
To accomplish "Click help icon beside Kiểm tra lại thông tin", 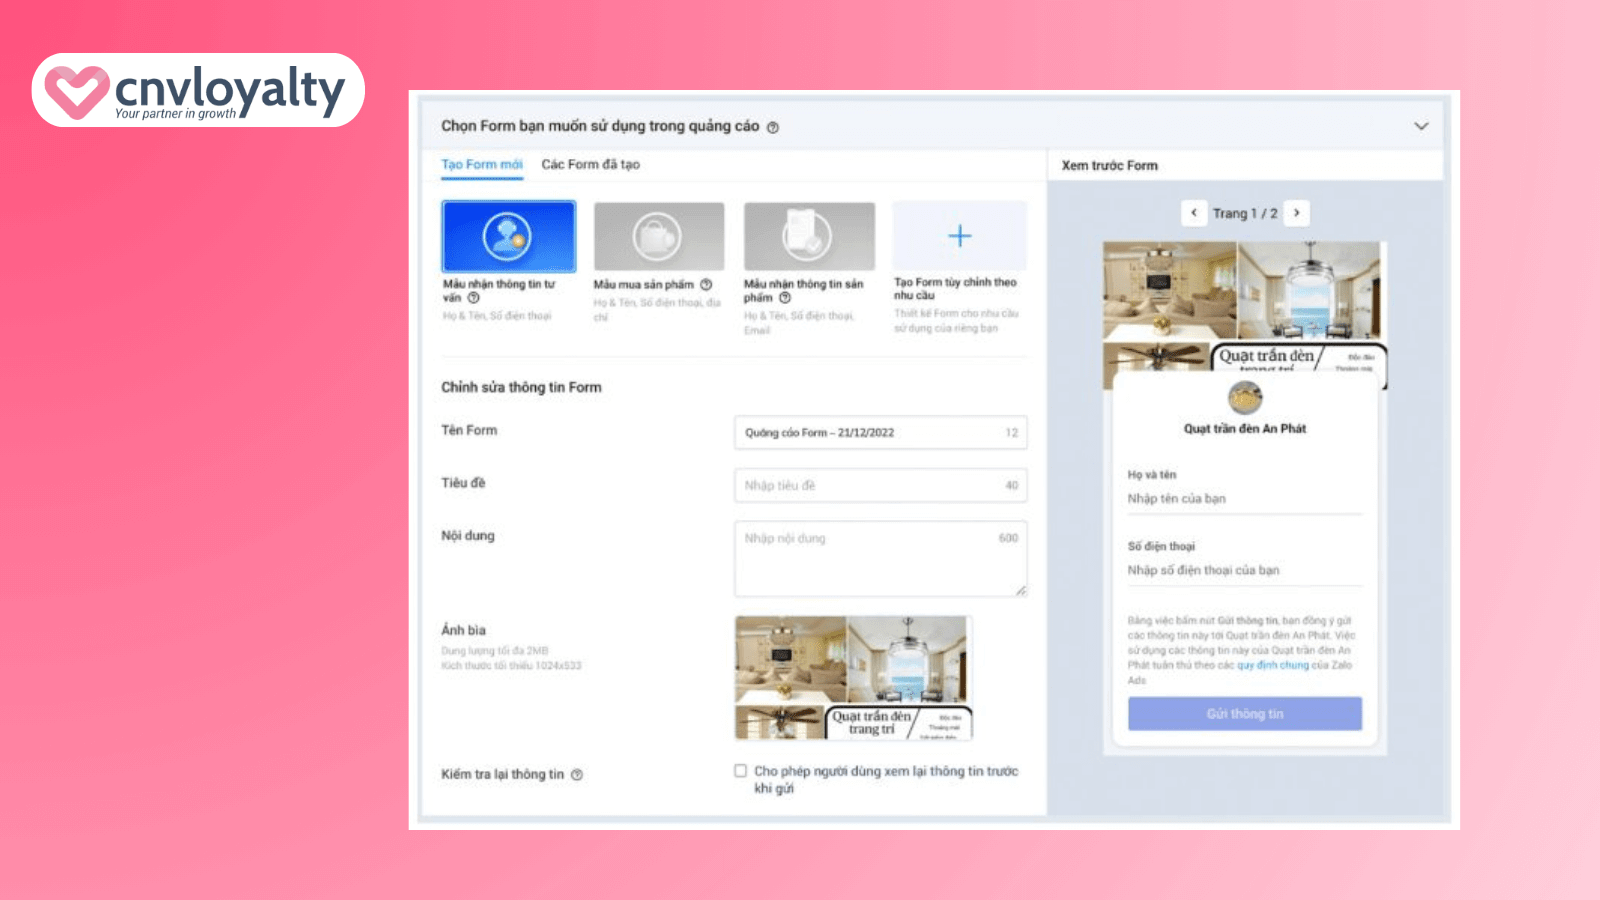I will pyautogui.click(x=577, y=775).
